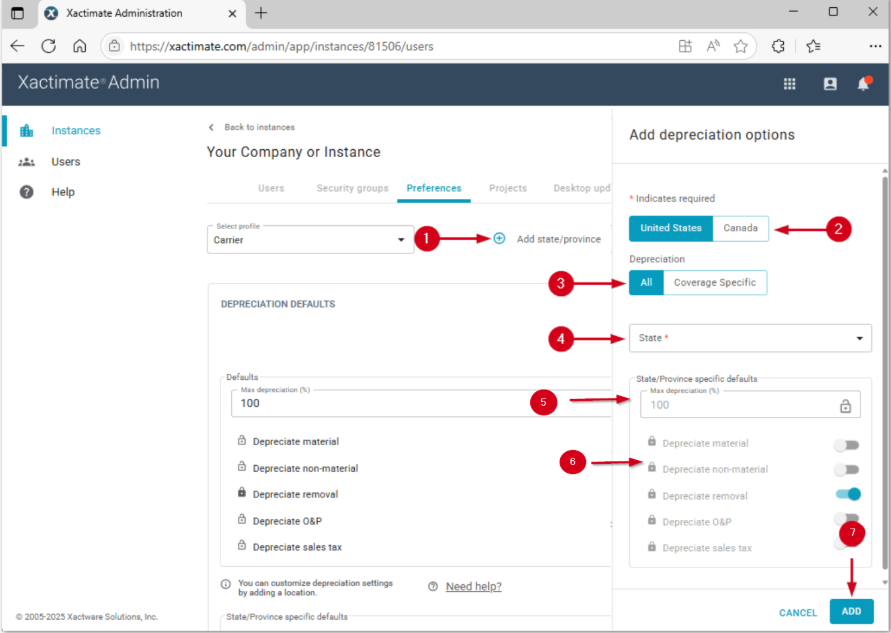Click lock icon beside Depreciate removal in defaults
Screen dimensions: 891x633
pos(242,493)
